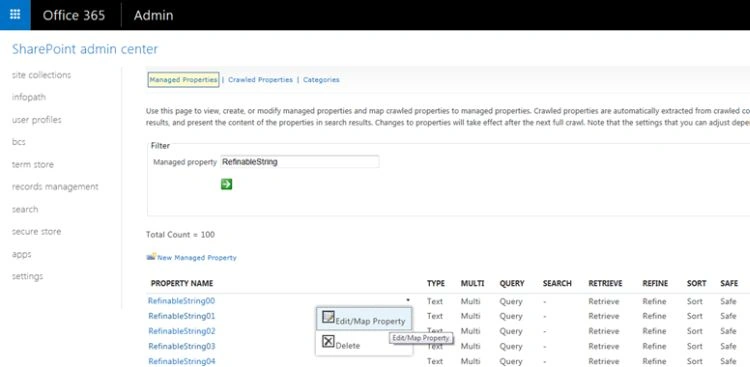Click the PROPERTY NAME column header
This screenshot has width=750, height=367.
pyautogui.click(x=182, y=283)
